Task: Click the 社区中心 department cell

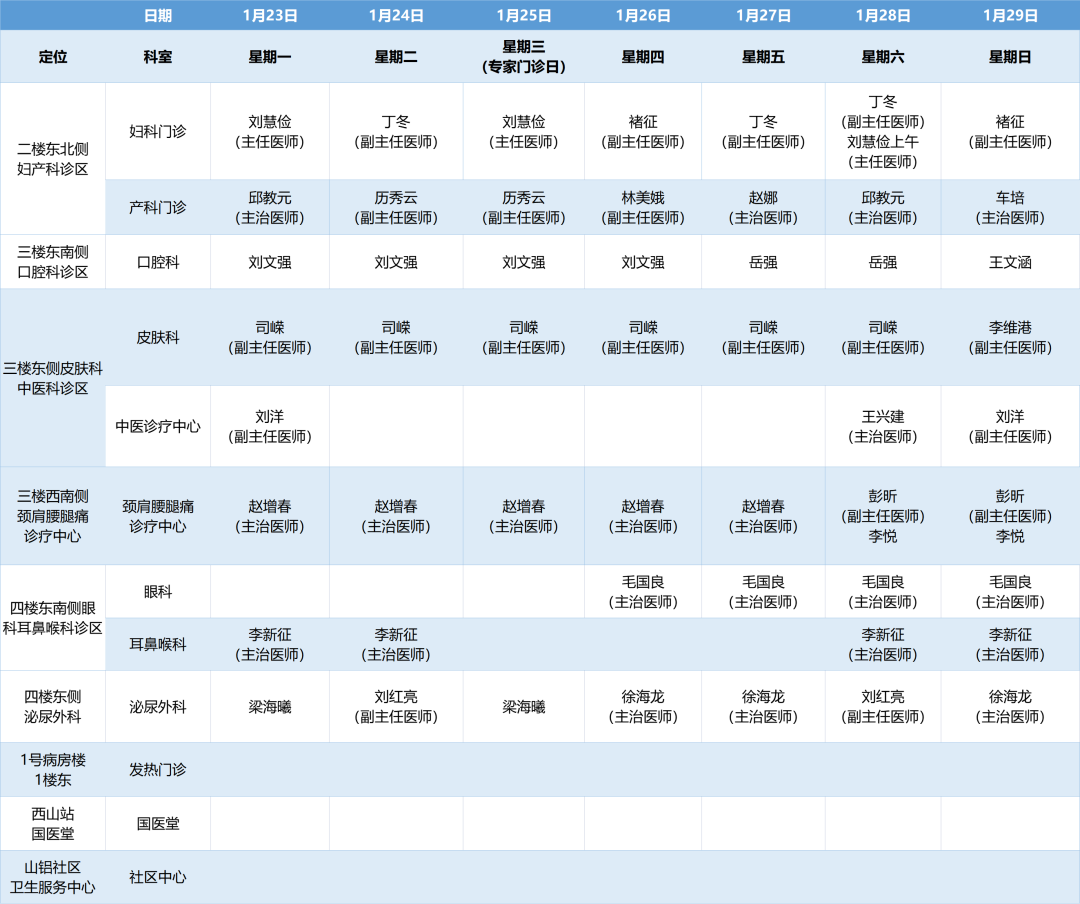Action: [x=158, y=877]
